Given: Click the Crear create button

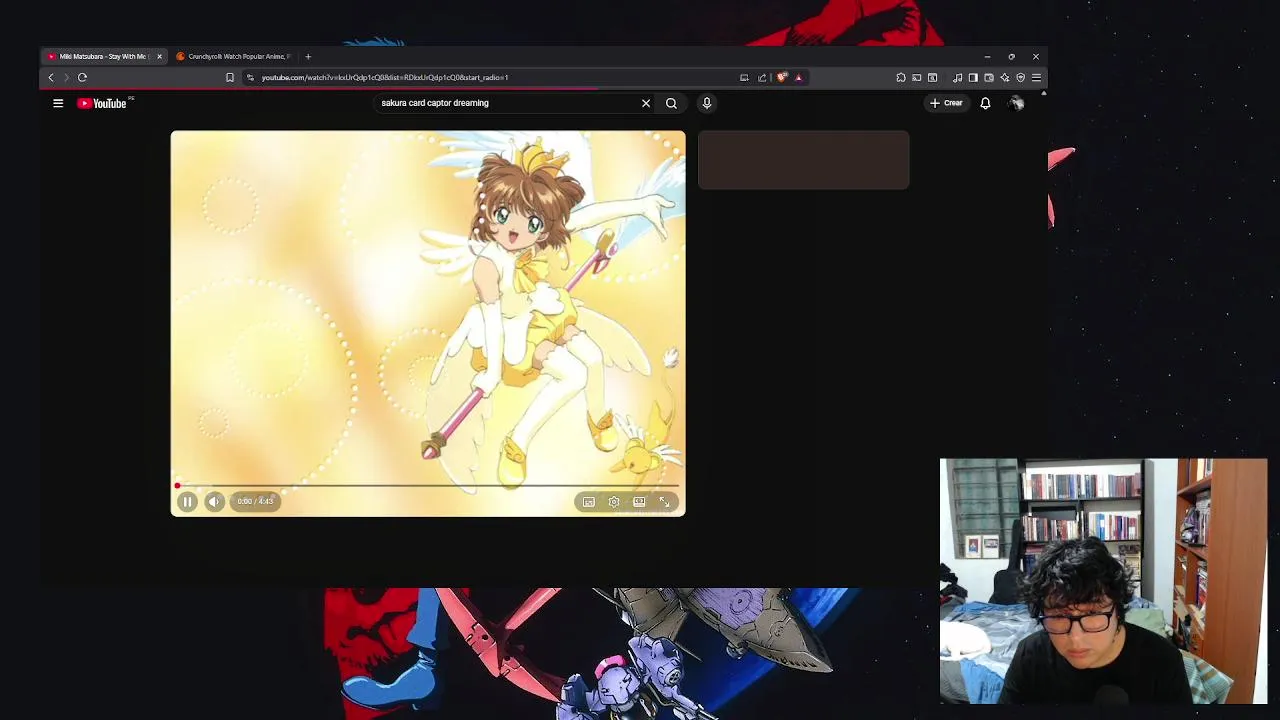Looking at the screenshot, I should [946, 103].
